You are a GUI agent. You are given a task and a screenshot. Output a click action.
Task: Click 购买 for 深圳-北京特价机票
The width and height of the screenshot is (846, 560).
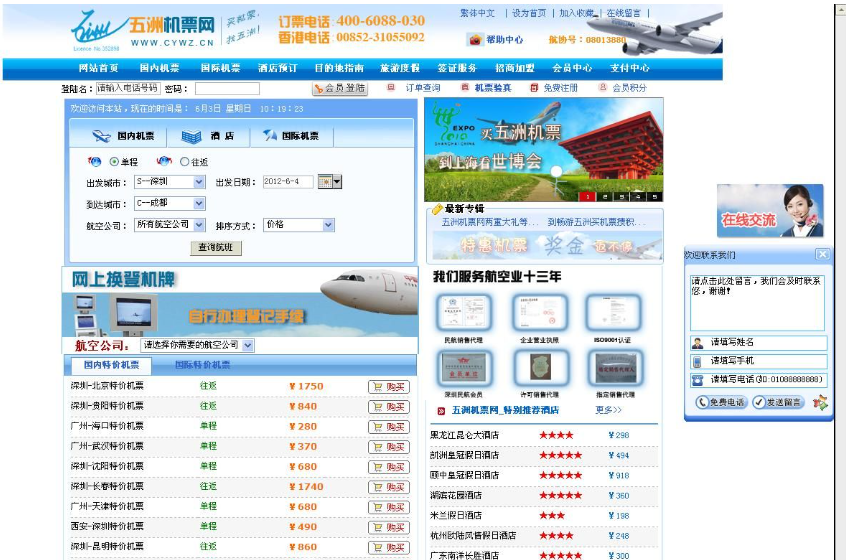[389, 387]
